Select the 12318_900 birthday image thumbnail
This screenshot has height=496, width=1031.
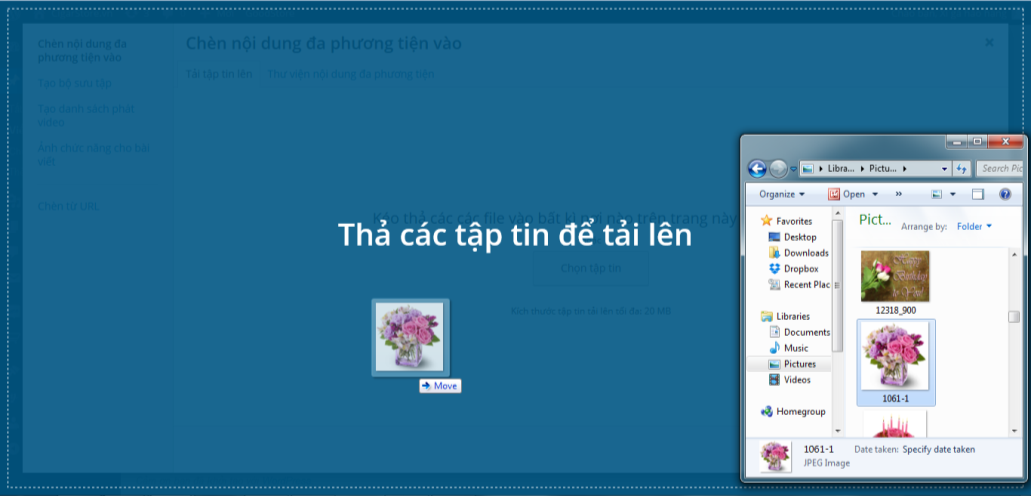(895, 276)
